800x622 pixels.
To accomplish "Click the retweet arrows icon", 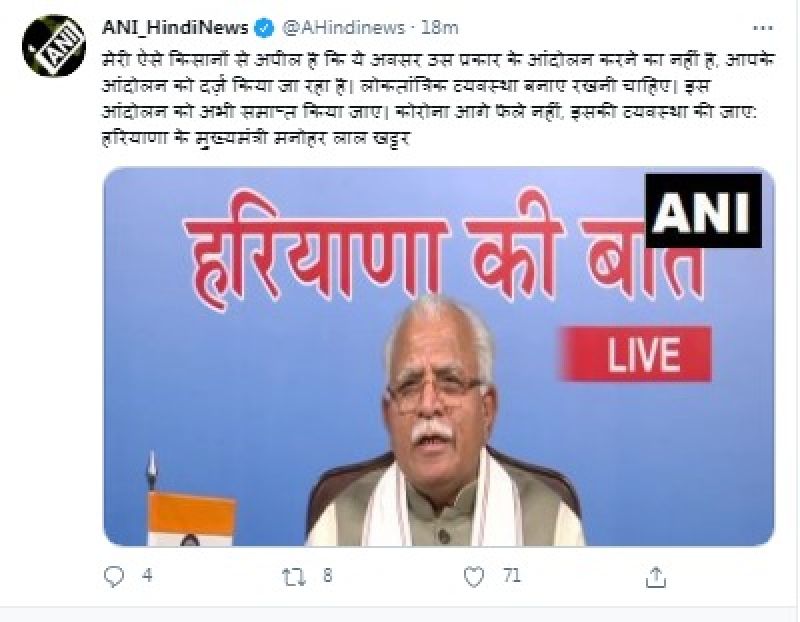I will 294,577.
